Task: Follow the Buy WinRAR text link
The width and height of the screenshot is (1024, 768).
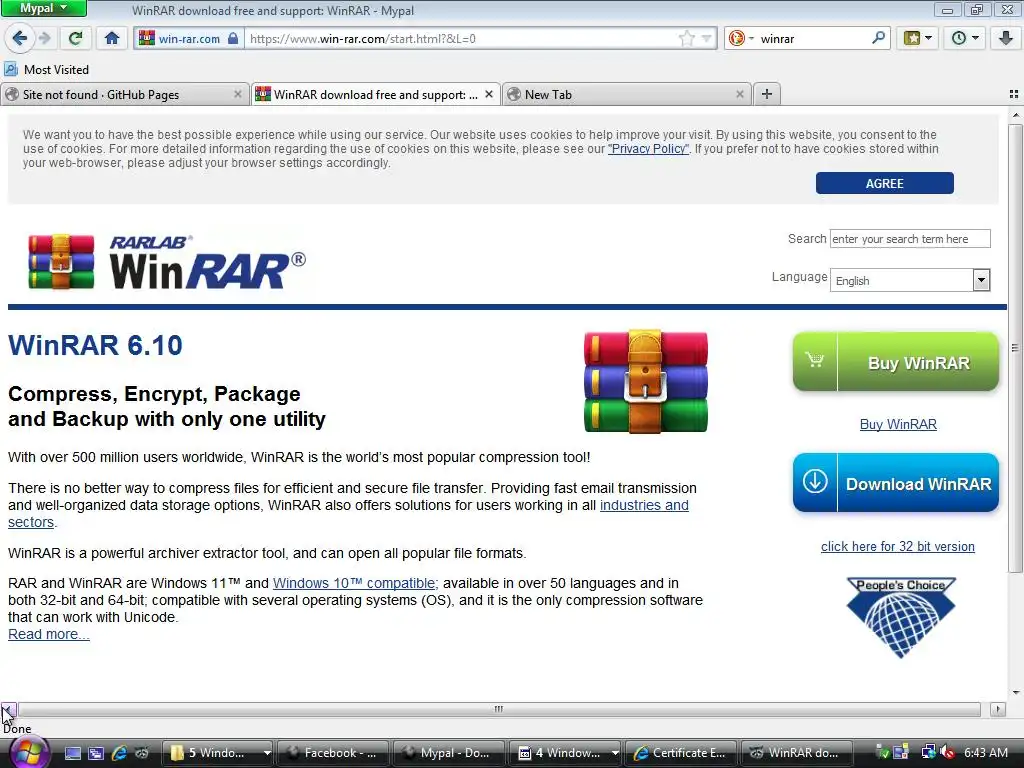Action: 898,424
